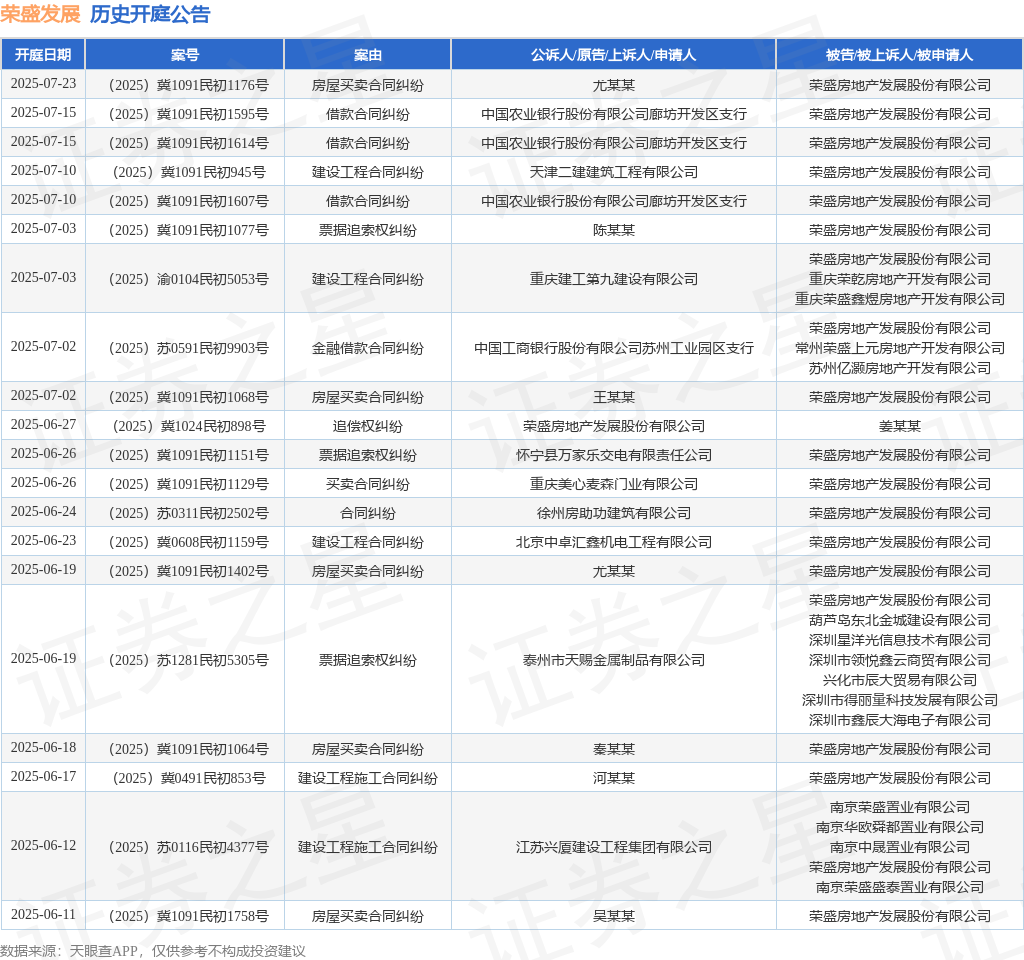Click cause 追偿权纠纷

[x=368, y=426]
